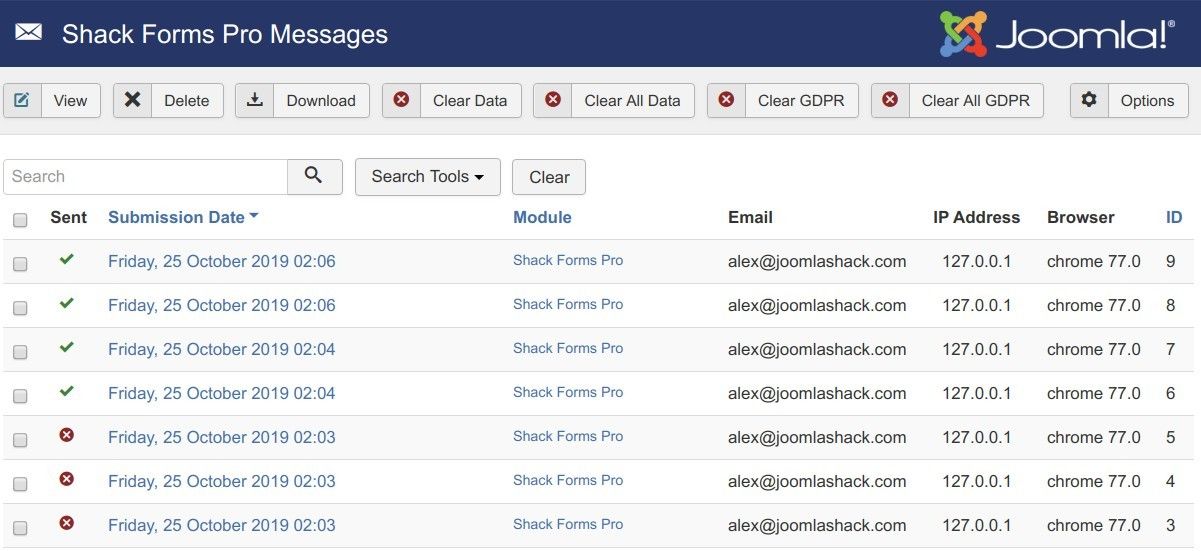
Task: Click the IP Address column header
Action: (x=977, y=217)
